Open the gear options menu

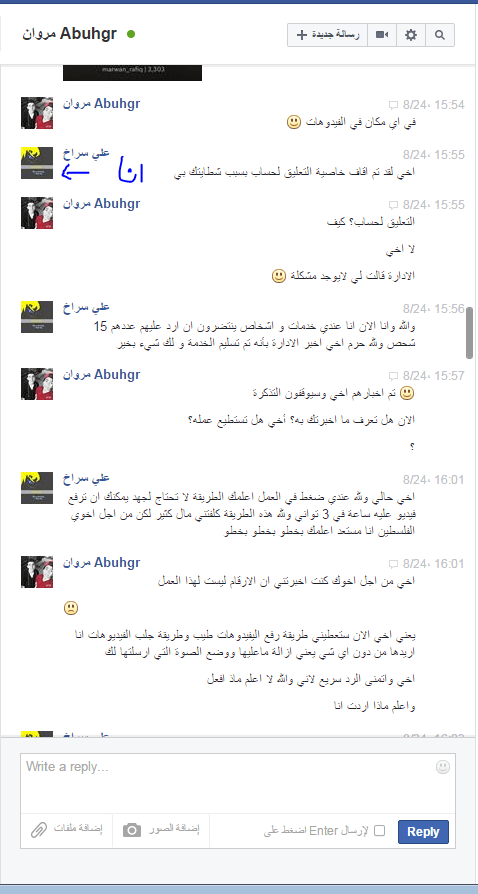[x=411, y=35]
